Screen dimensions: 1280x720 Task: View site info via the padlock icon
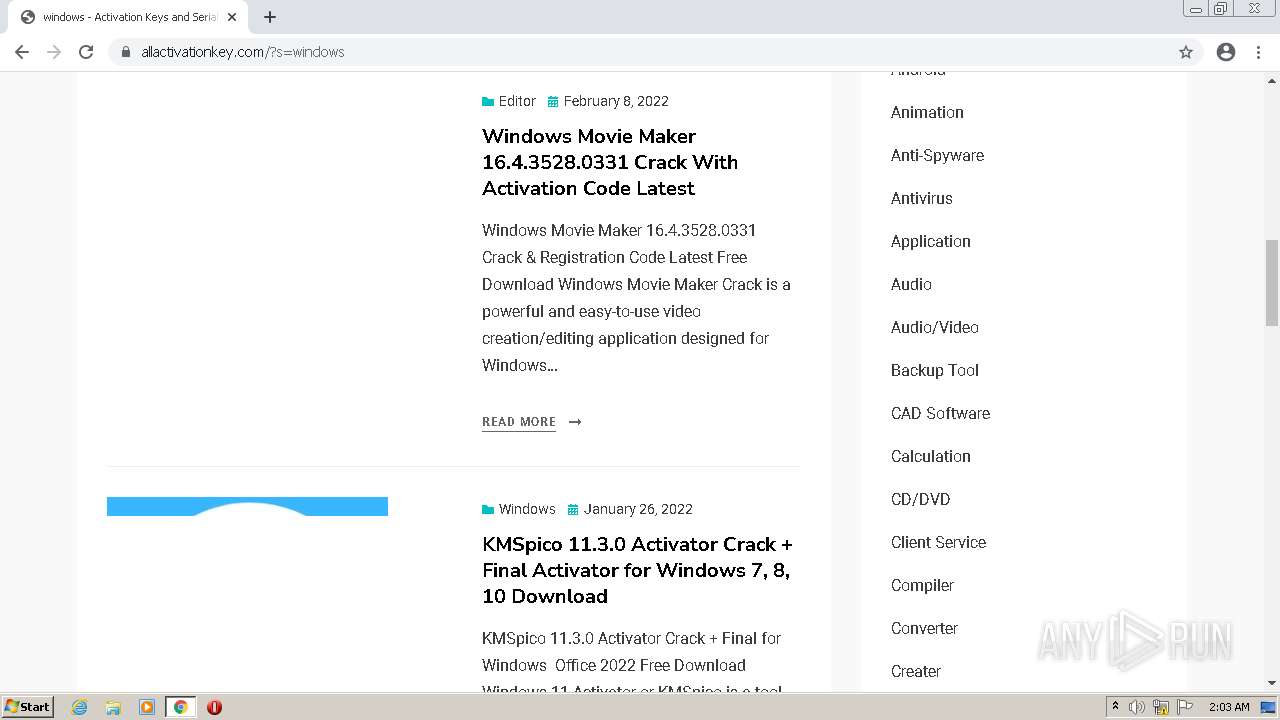[x=126, y=52]
